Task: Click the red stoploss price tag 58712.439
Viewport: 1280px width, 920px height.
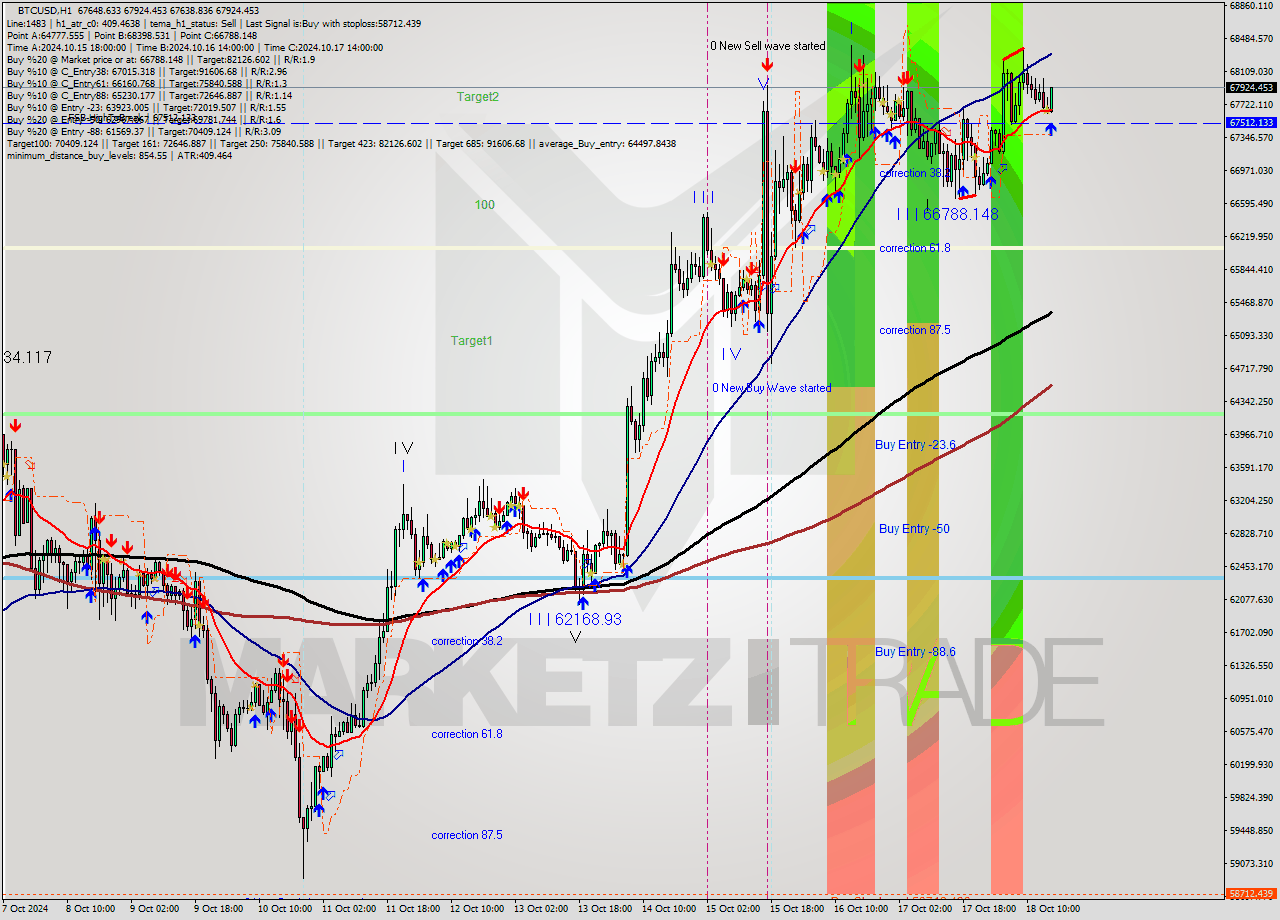Action: point(1252,893)
